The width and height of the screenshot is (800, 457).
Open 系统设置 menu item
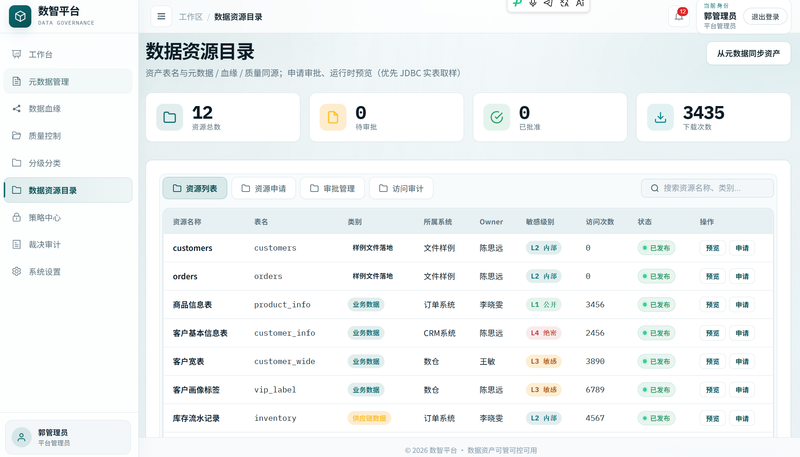(68, 271)
